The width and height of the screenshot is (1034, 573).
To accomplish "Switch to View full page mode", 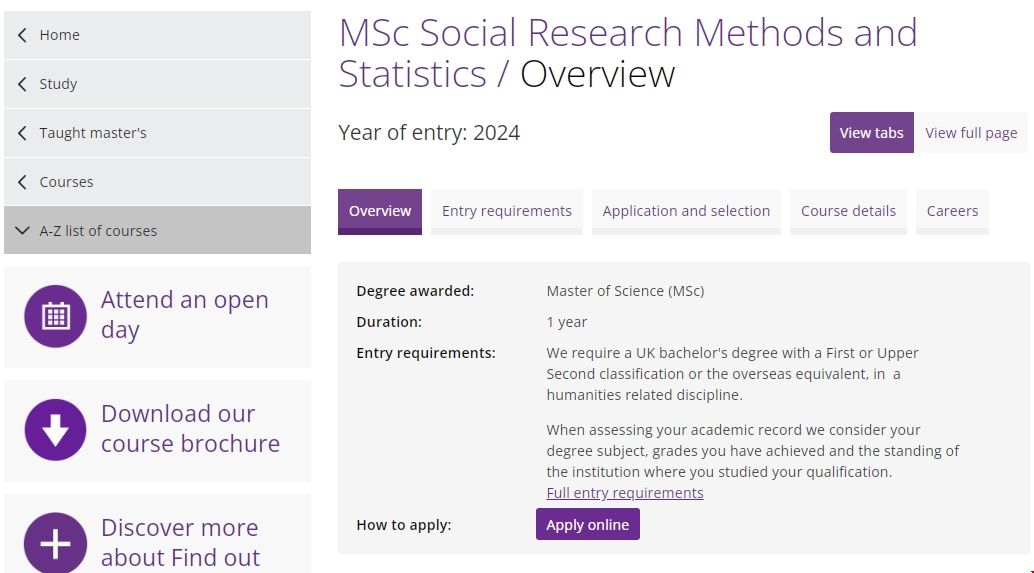I will click(971, 133).
